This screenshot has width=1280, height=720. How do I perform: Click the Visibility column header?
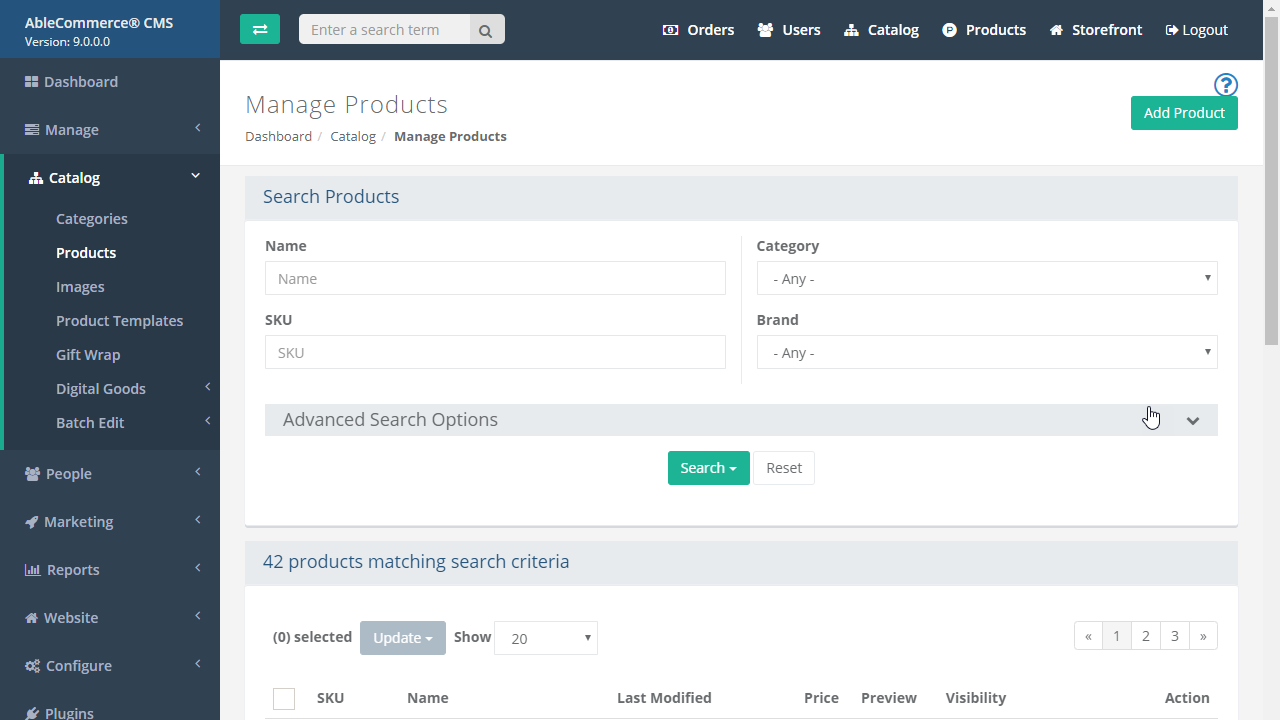pos(976,698)
